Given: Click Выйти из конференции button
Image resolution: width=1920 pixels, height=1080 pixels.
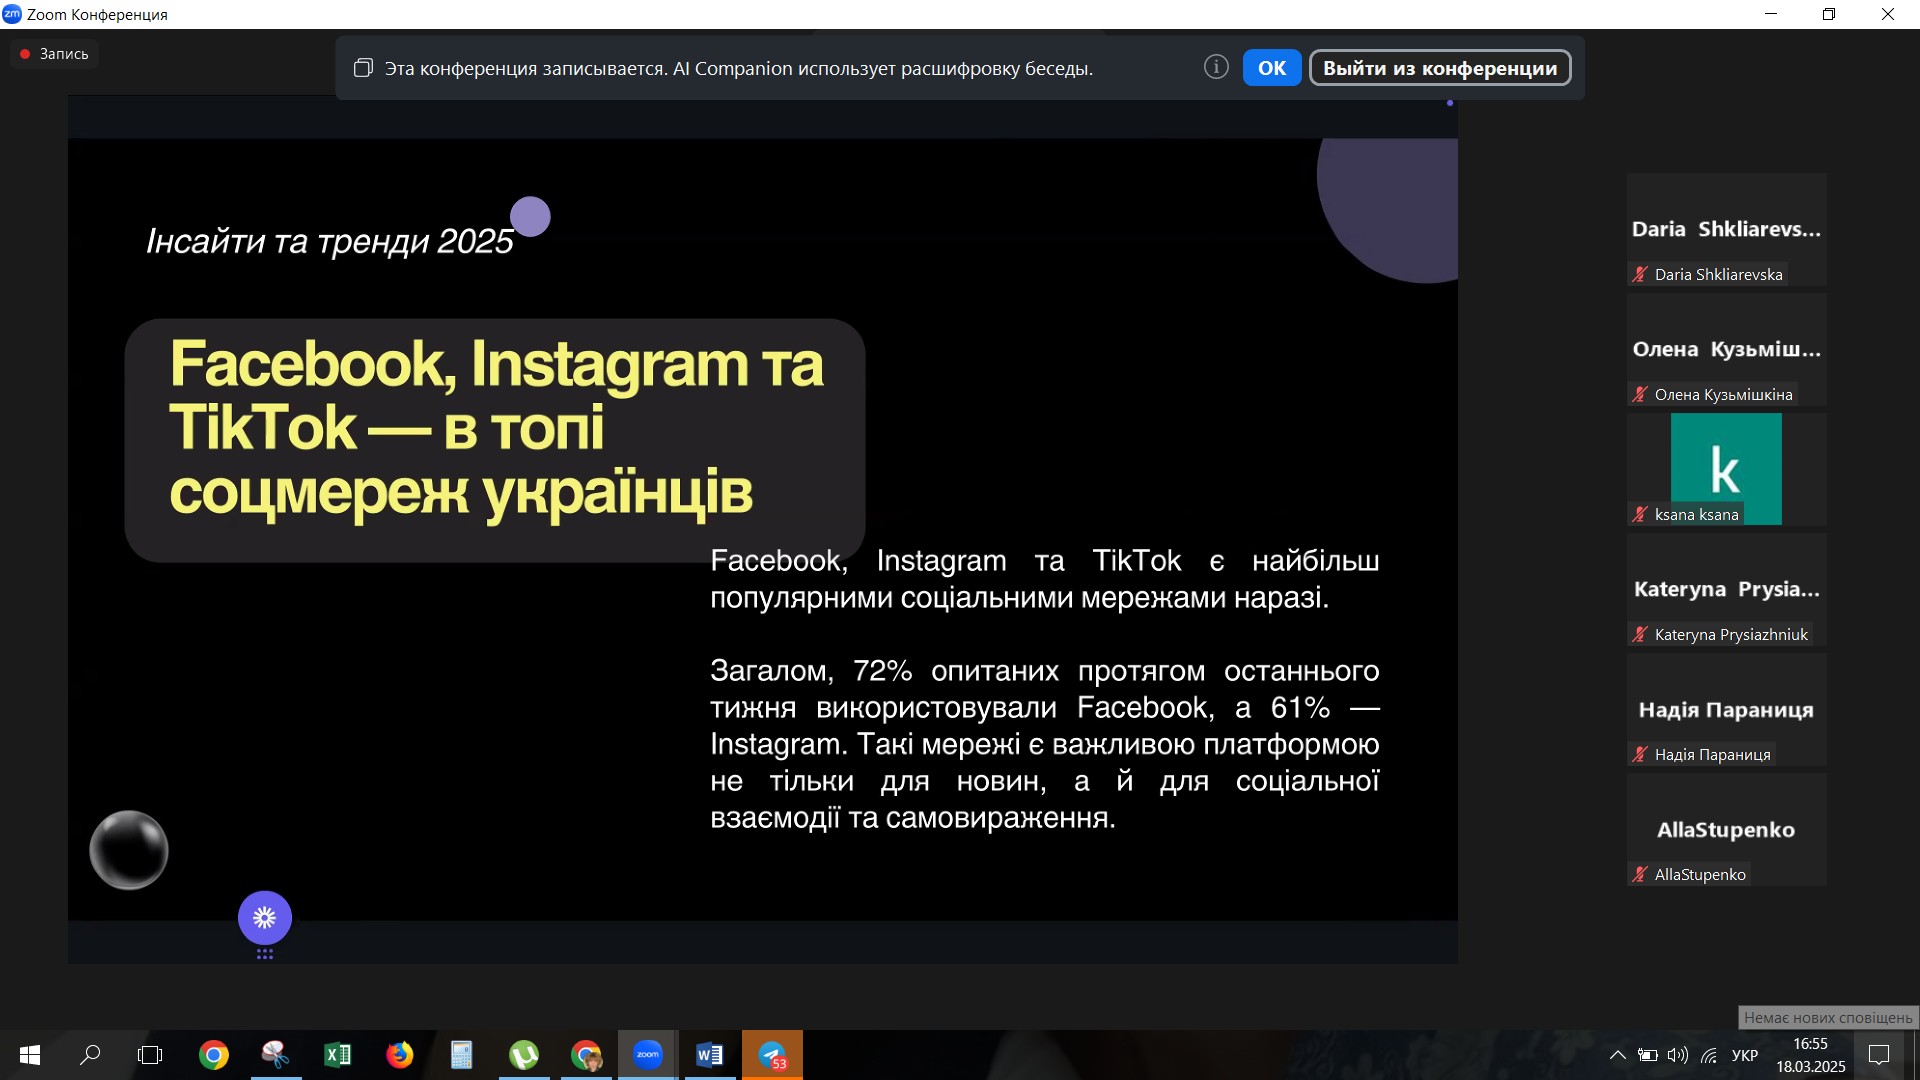Looking at the screenshot, I should click(x=1440, y=68).
